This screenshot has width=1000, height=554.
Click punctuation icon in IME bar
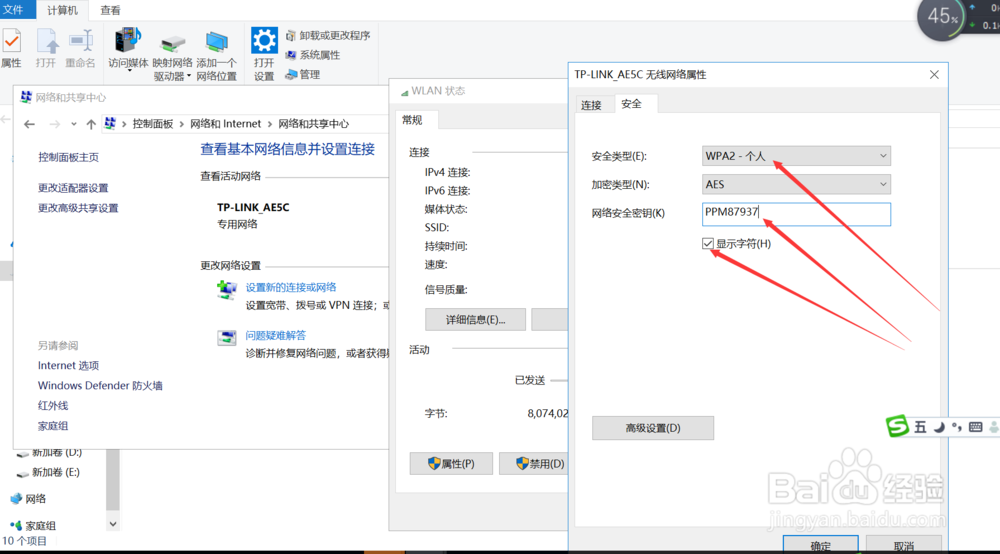click(x=957, y=427)
